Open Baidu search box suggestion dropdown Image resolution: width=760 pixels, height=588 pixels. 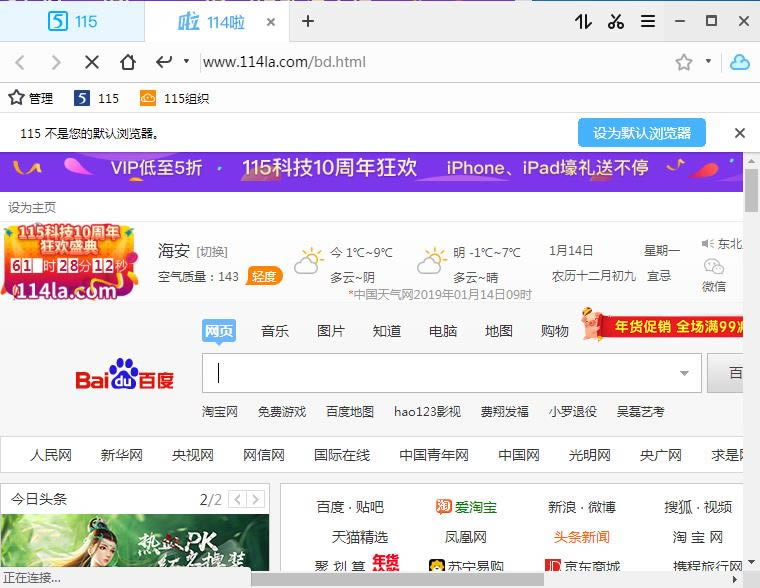[684, 374]
